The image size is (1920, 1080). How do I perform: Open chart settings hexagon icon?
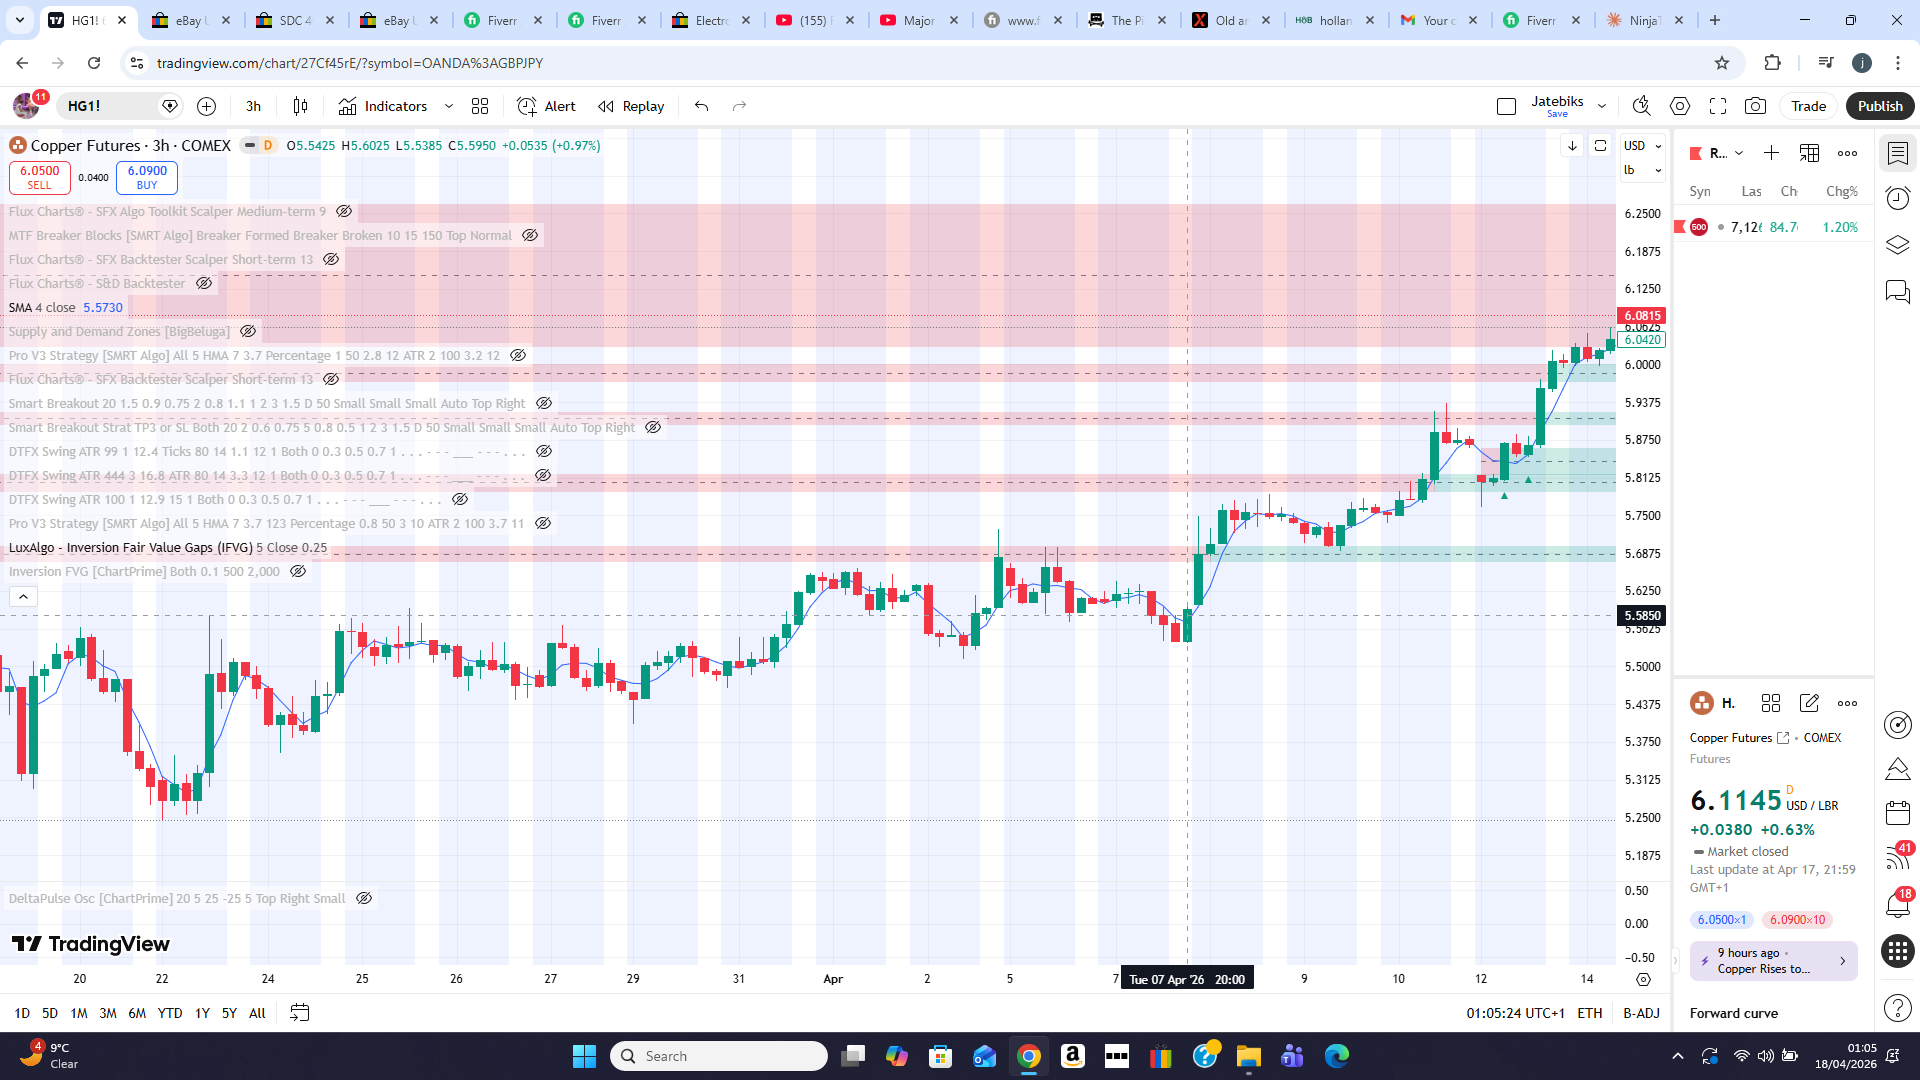1680,106
